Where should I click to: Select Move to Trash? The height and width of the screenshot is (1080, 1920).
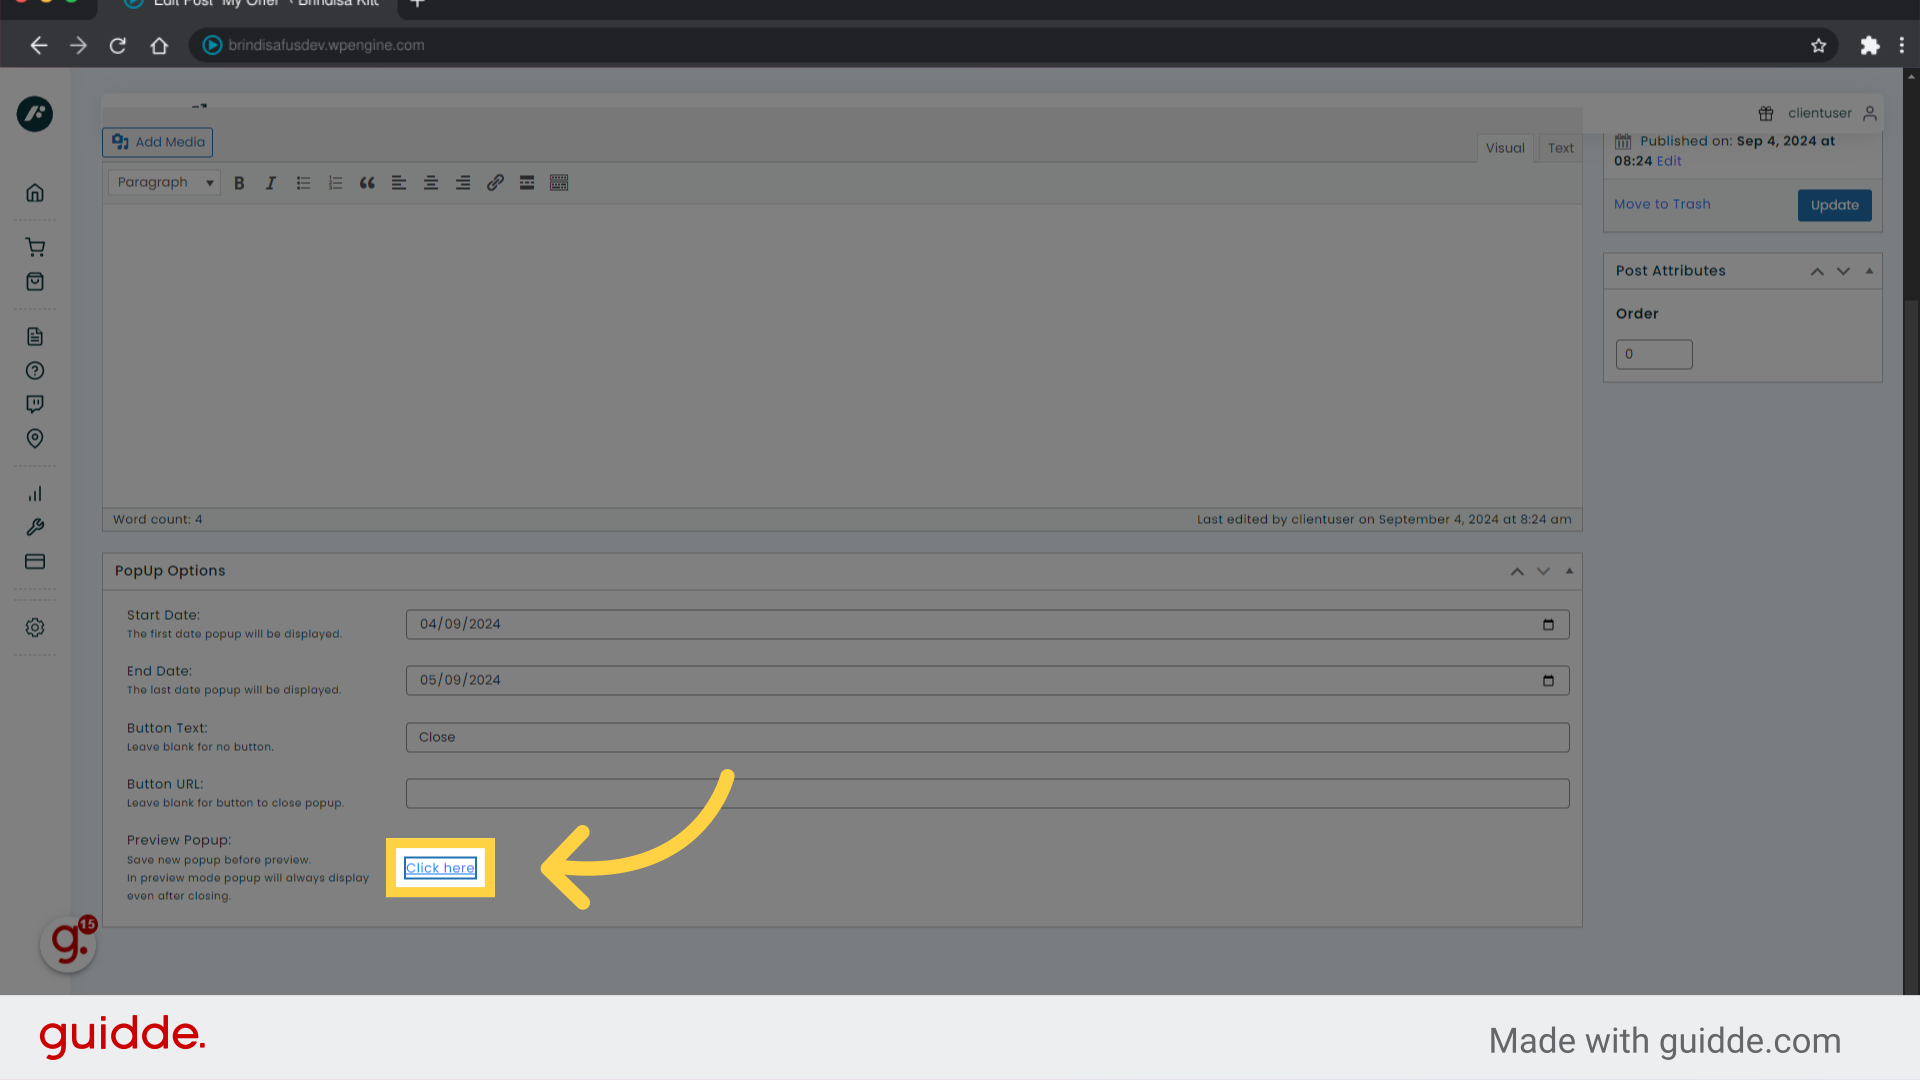(x=1662, y=203)
